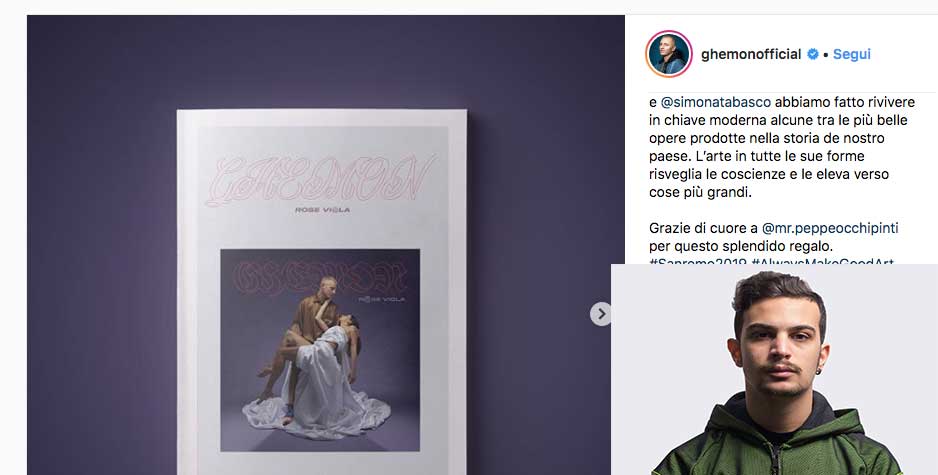Screen dimensions: 938x475
Task: Click ROSE VIOLA subtitle under book title
Action: [x=322, y=210]
